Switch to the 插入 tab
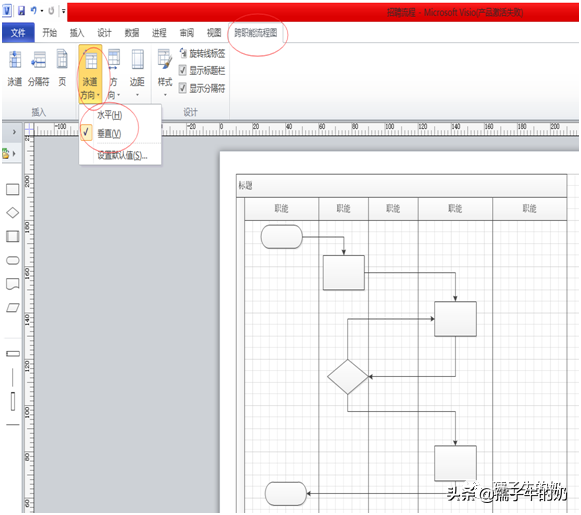The width and height of the screenshot is (581, 515). point(77,33)
